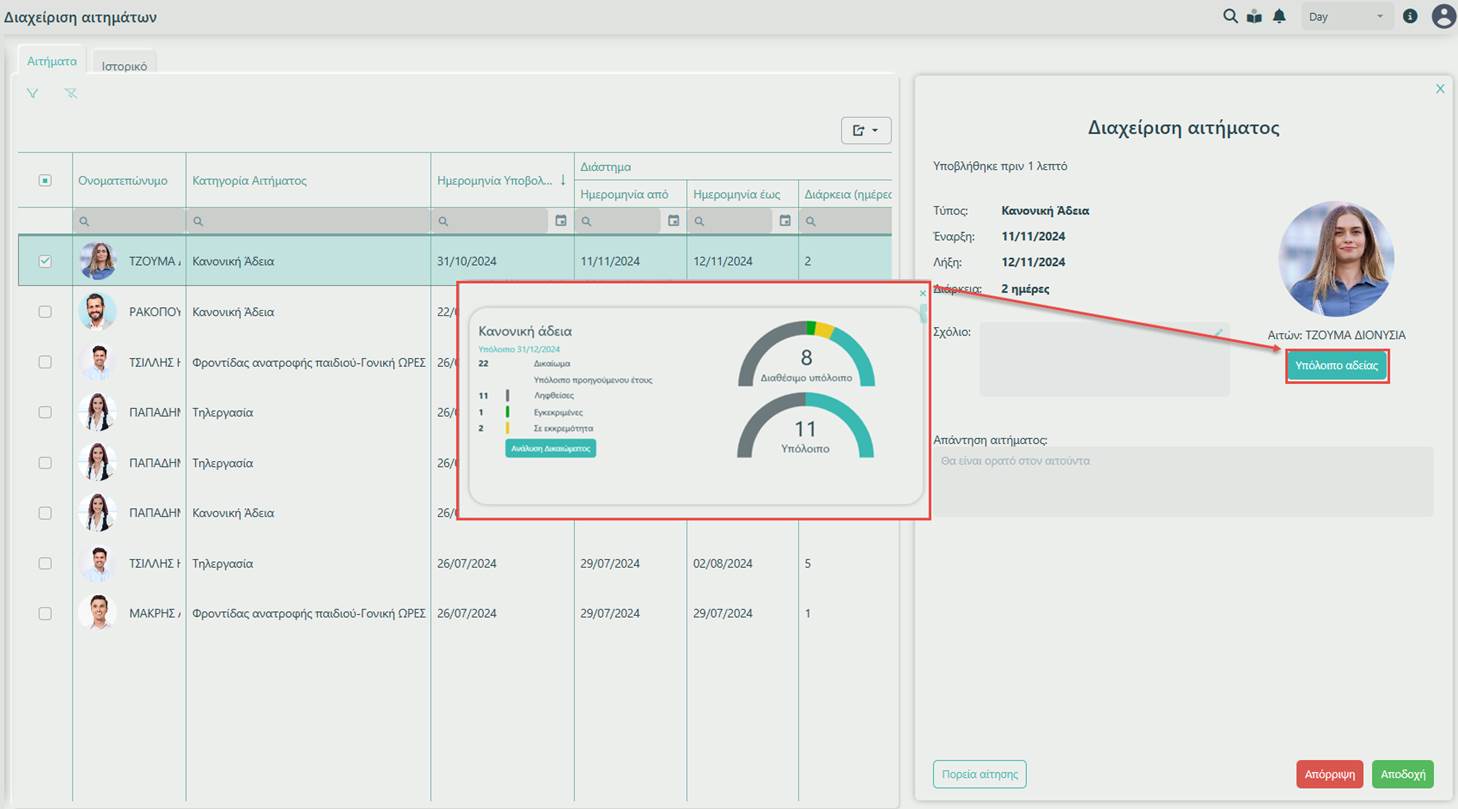Check the ΤΣΙΛΛΗΣ Τηλεργασία row checkbox
This screenshot has height=809, width=1458.
point(45,563)
